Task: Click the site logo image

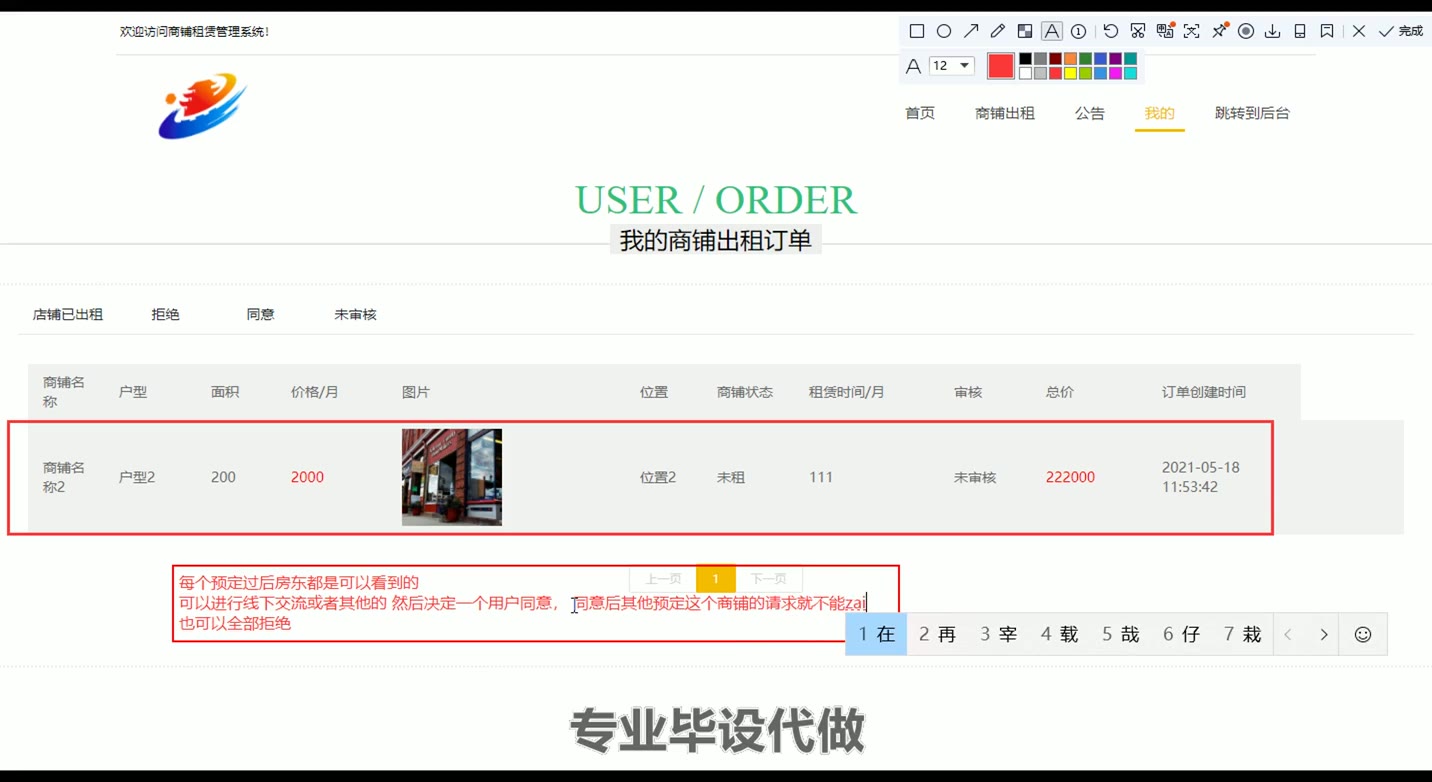Action: coord(203,105)
